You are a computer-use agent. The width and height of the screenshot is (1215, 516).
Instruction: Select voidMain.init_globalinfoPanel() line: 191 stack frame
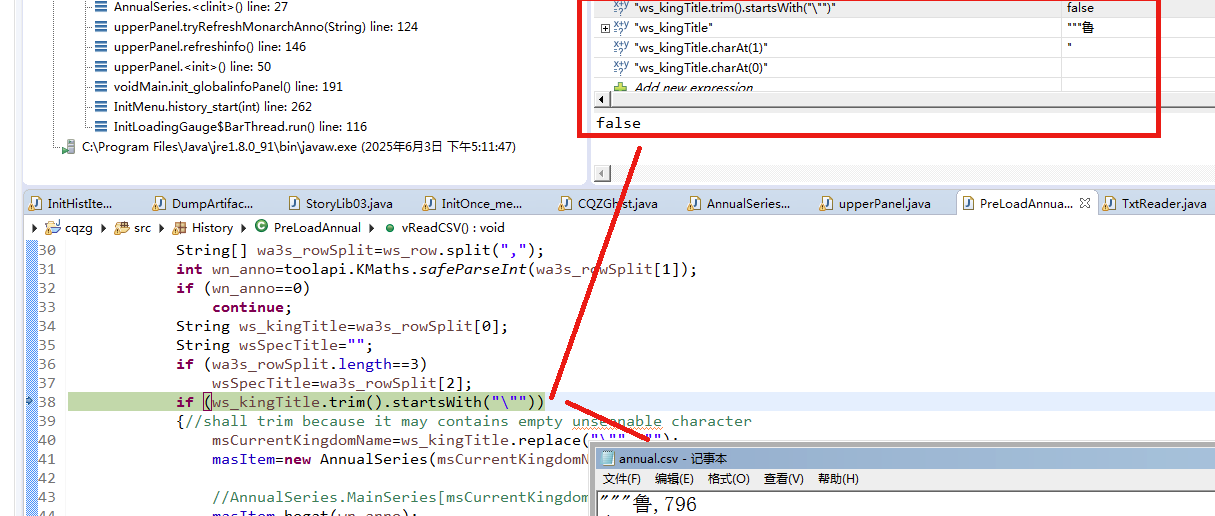pyautogui.click(x=228, y=87)
